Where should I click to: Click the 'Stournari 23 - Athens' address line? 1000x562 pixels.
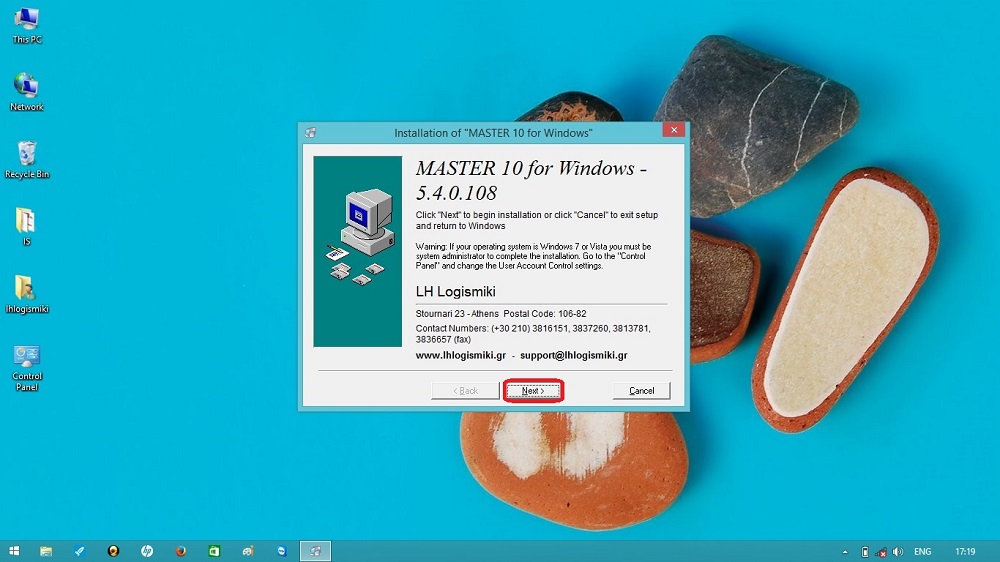tap(501, 314)
